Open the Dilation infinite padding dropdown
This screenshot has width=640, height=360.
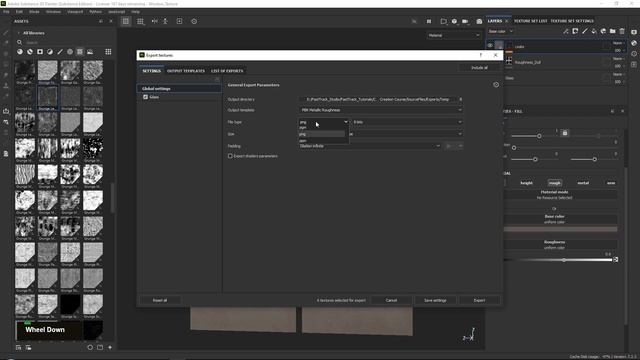coord(369,146)
